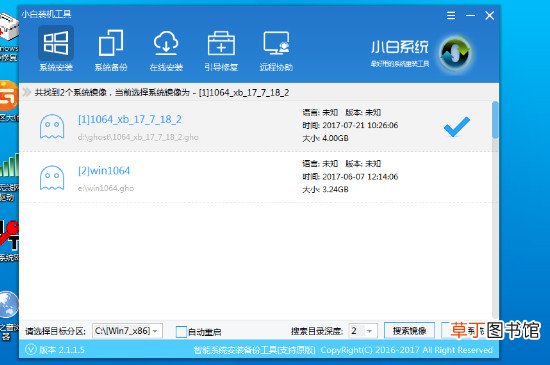
Task: Click the ghost icon of 1064_xb_17_7_18_2
Action: coord(52,127)
